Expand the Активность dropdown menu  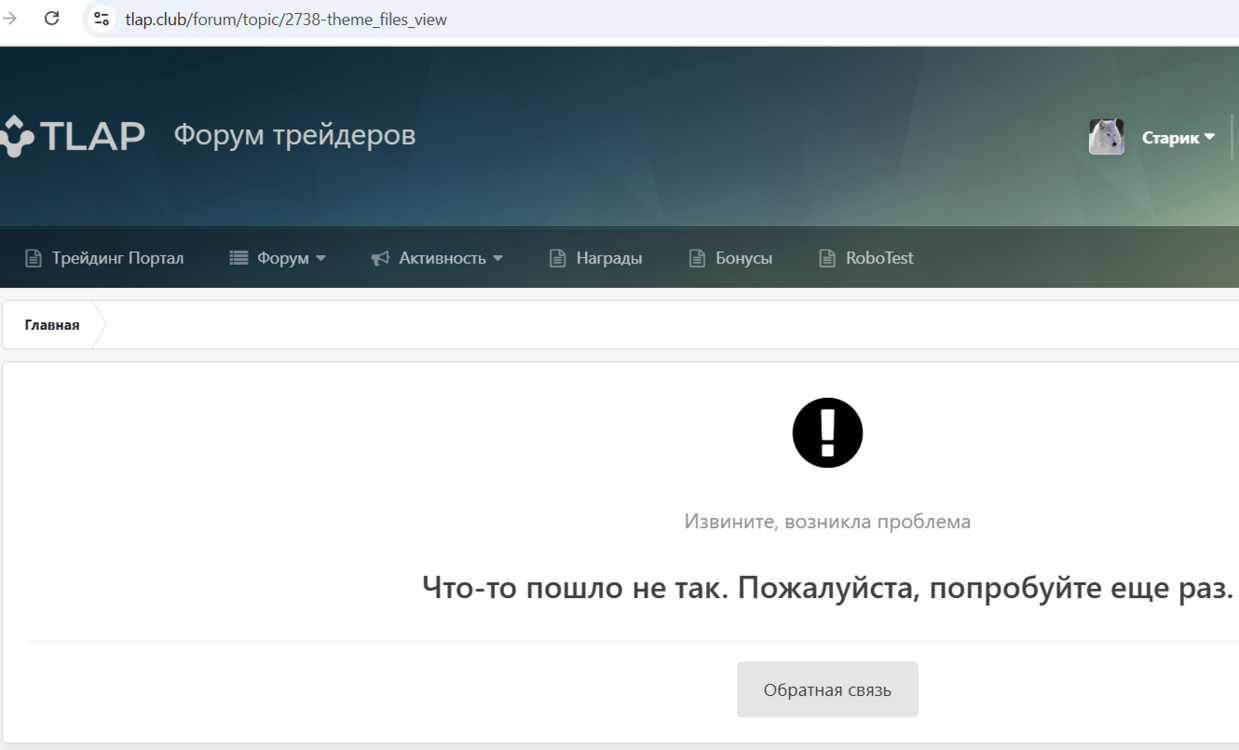pos(437,258)
